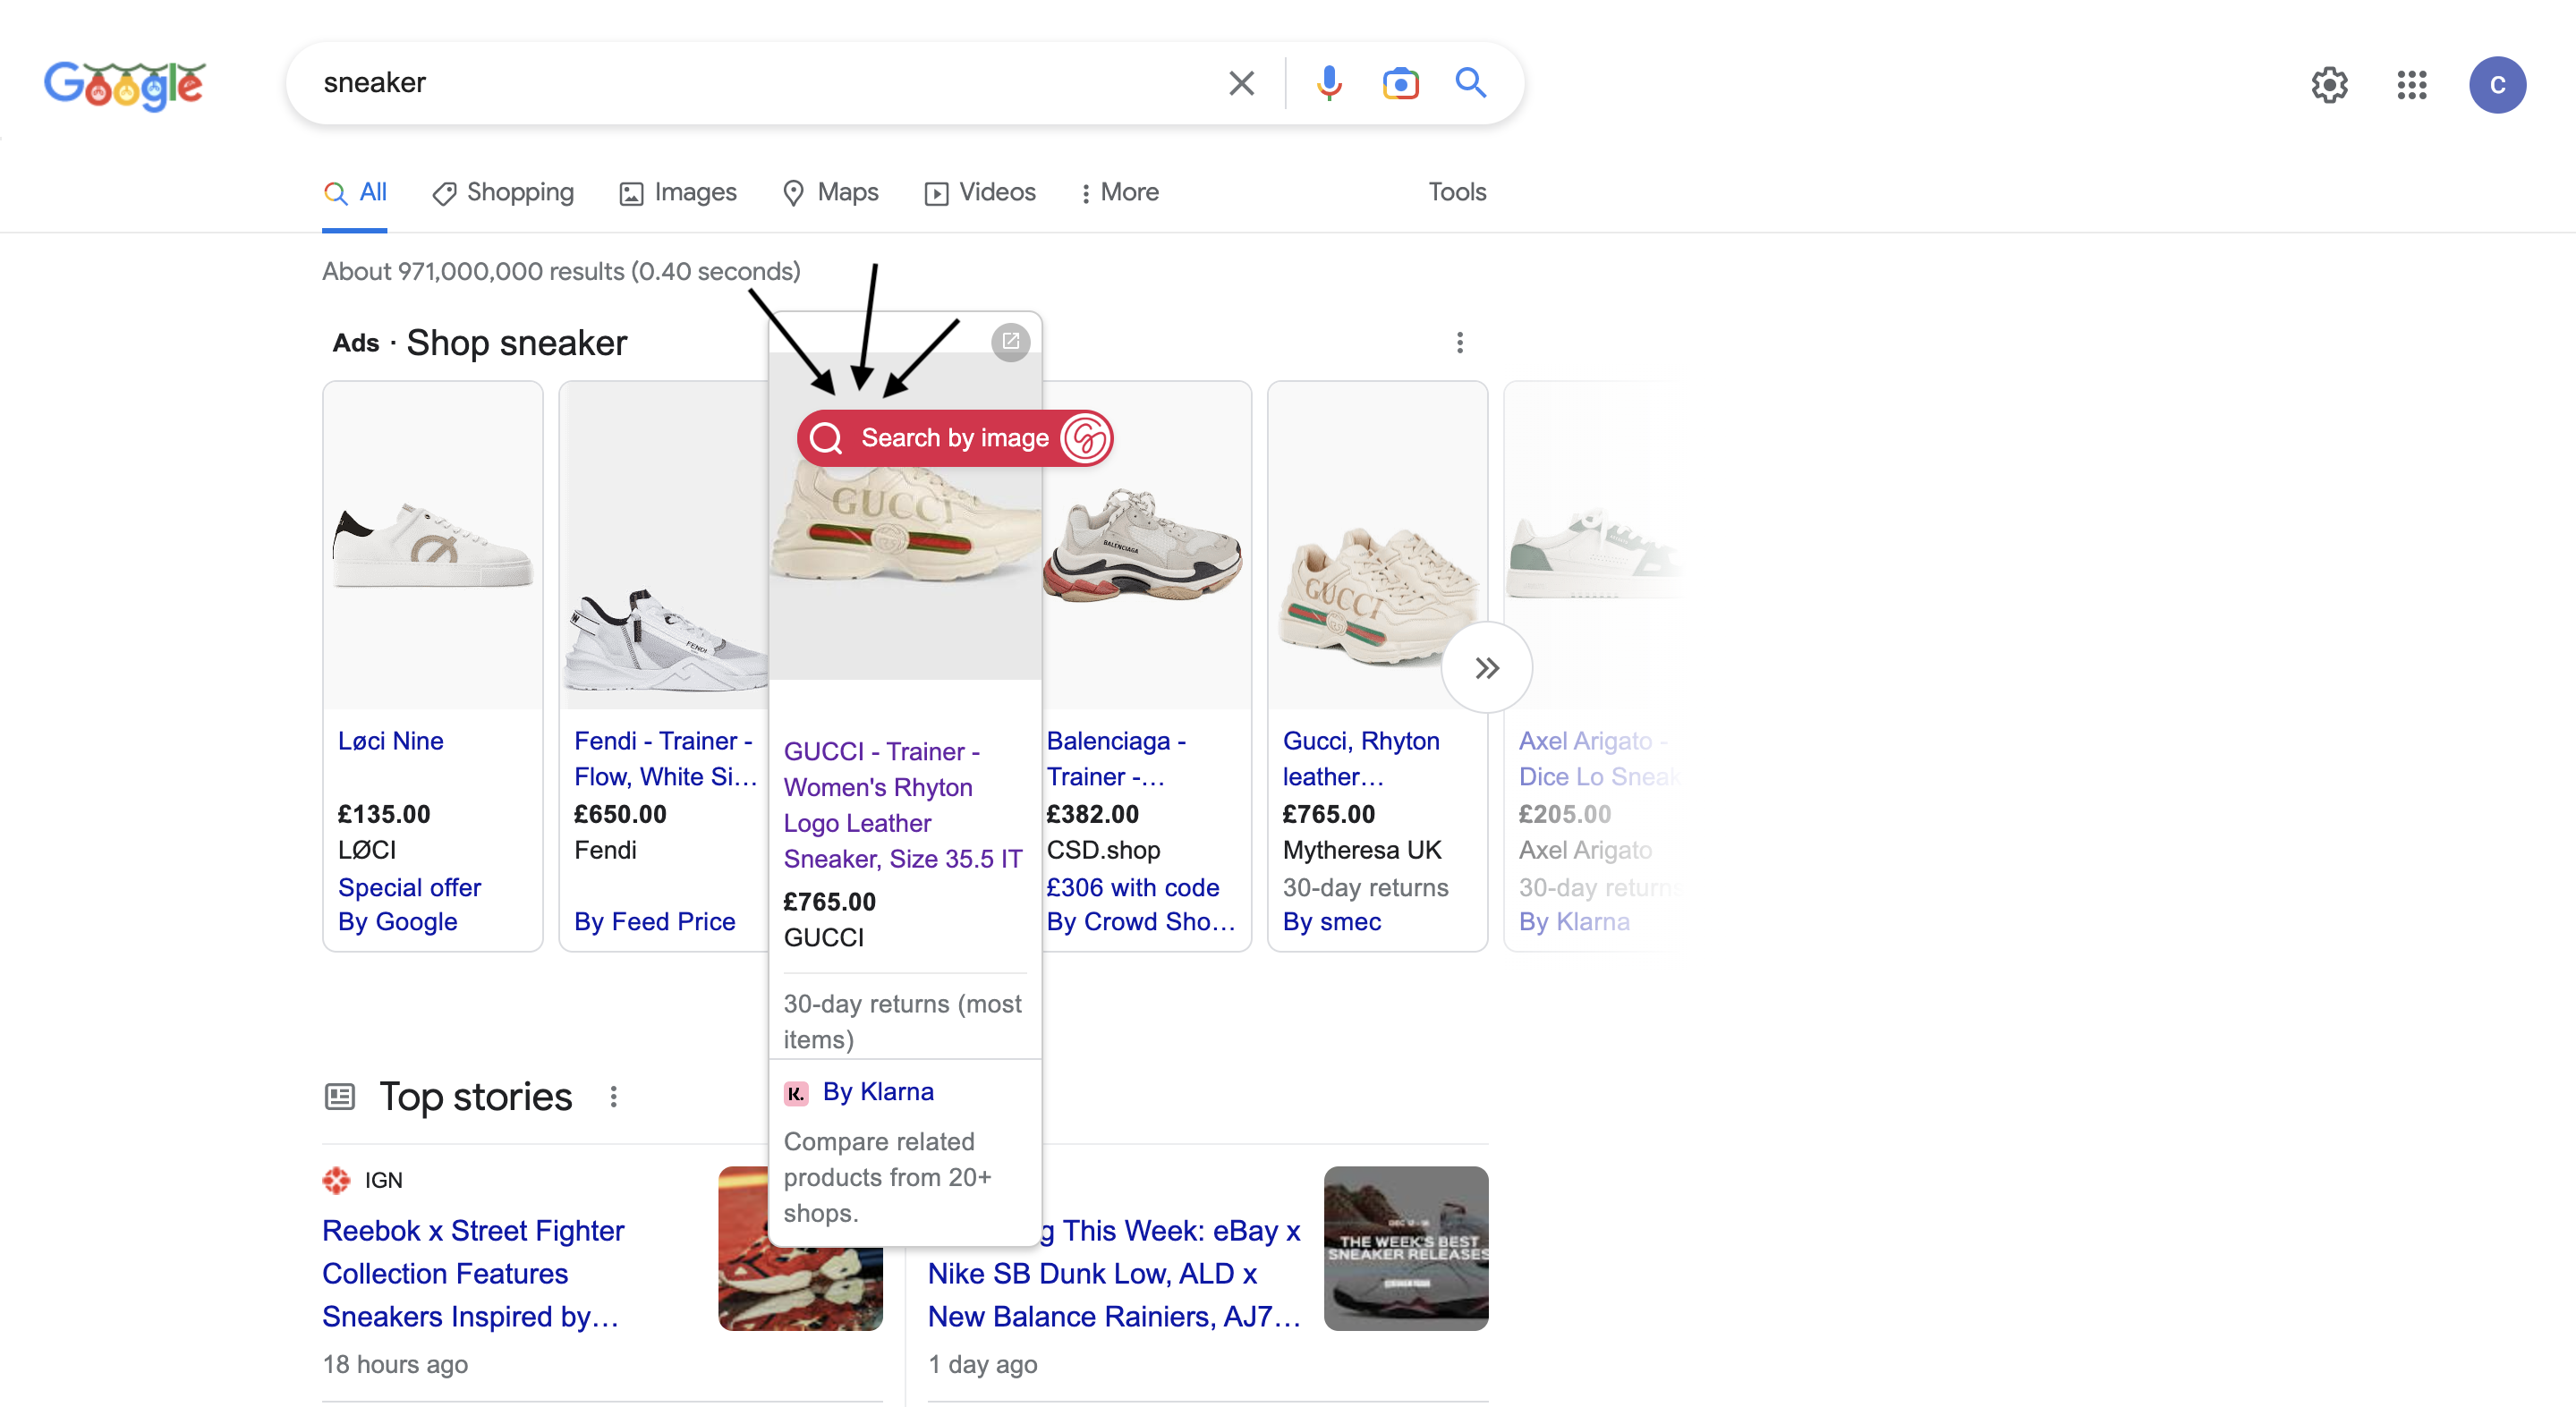
Task: Click the Axel Arigato green sneaker image
Action: click(1594, 554)
